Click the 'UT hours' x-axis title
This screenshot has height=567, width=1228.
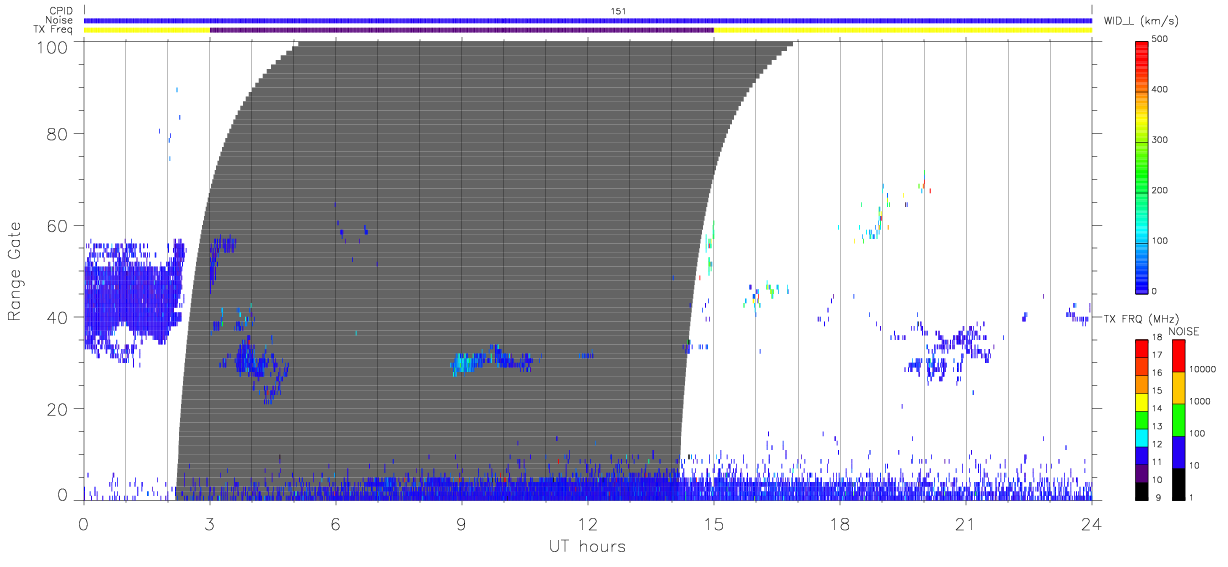coord(587,547)
